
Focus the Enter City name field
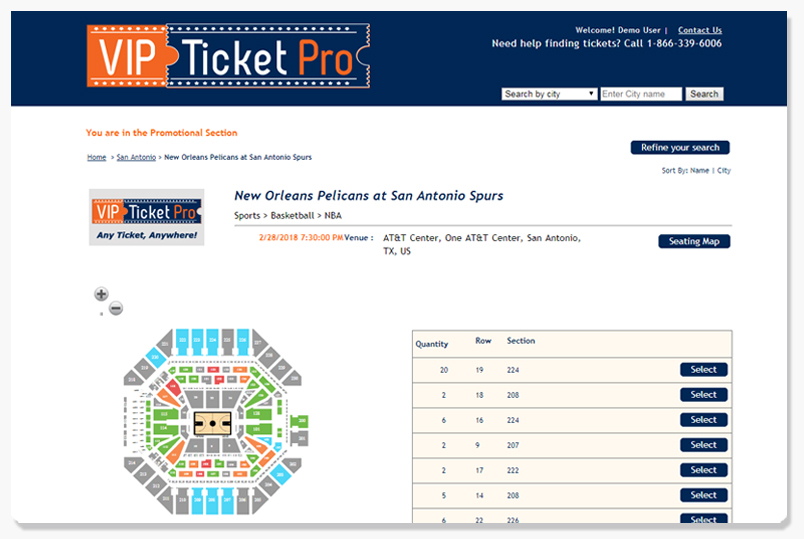(641, 94)
